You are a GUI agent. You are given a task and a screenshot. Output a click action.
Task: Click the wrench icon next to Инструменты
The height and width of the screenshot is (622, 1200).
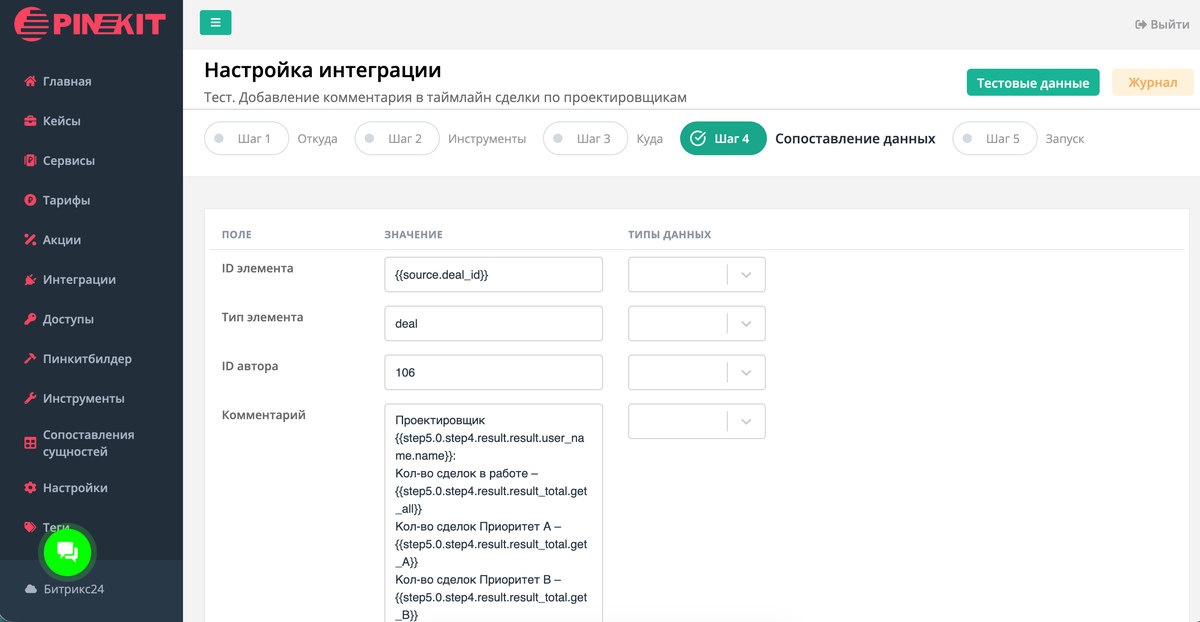pyautogui.click(x=30, y=398)
